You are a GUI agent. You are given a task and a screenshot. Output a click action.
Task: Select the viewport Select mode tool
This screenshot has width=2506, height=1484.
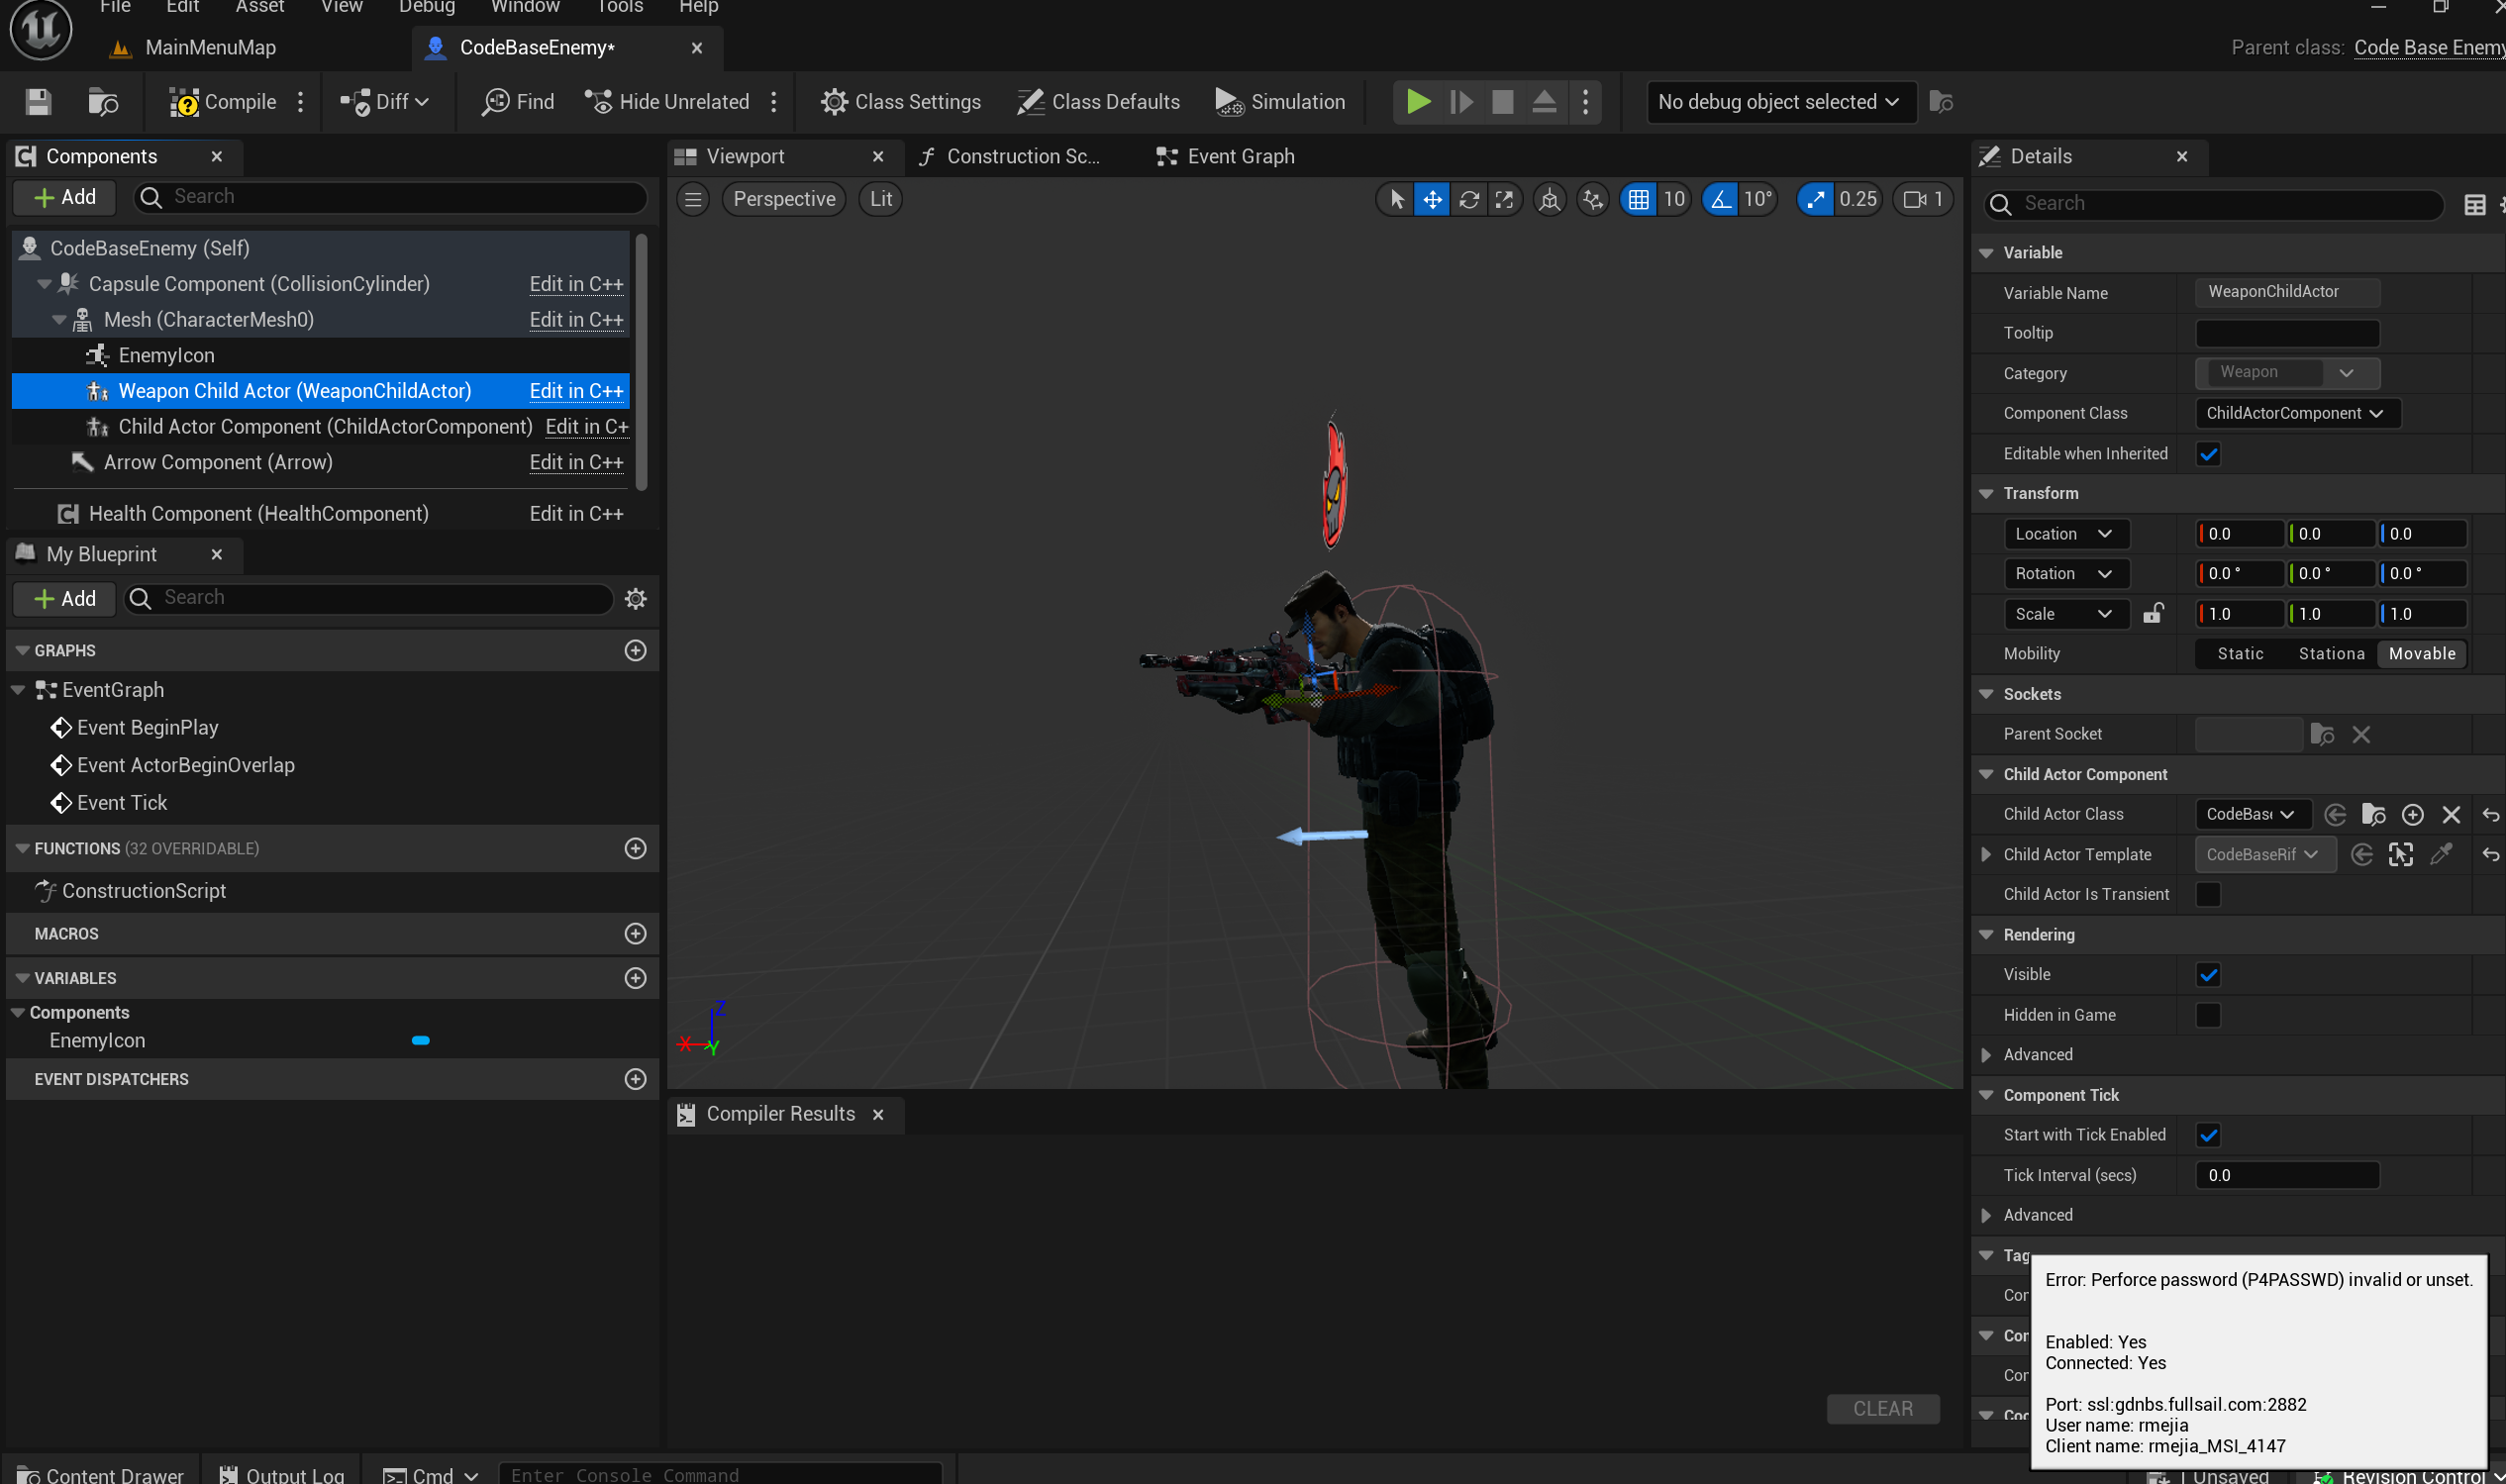point(1396,199)
